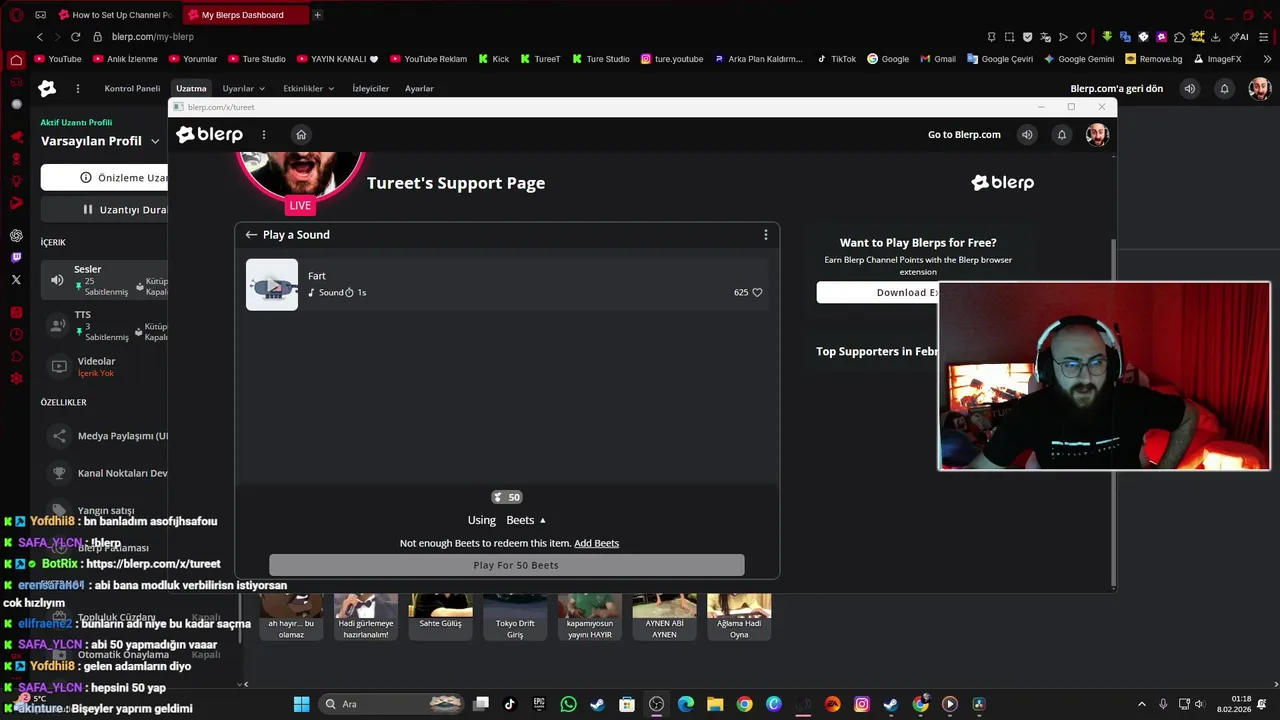Open notifications bell in the Blerp popup header
Viewport: 1280px width, 720px height.
(x=1062, y=135)
